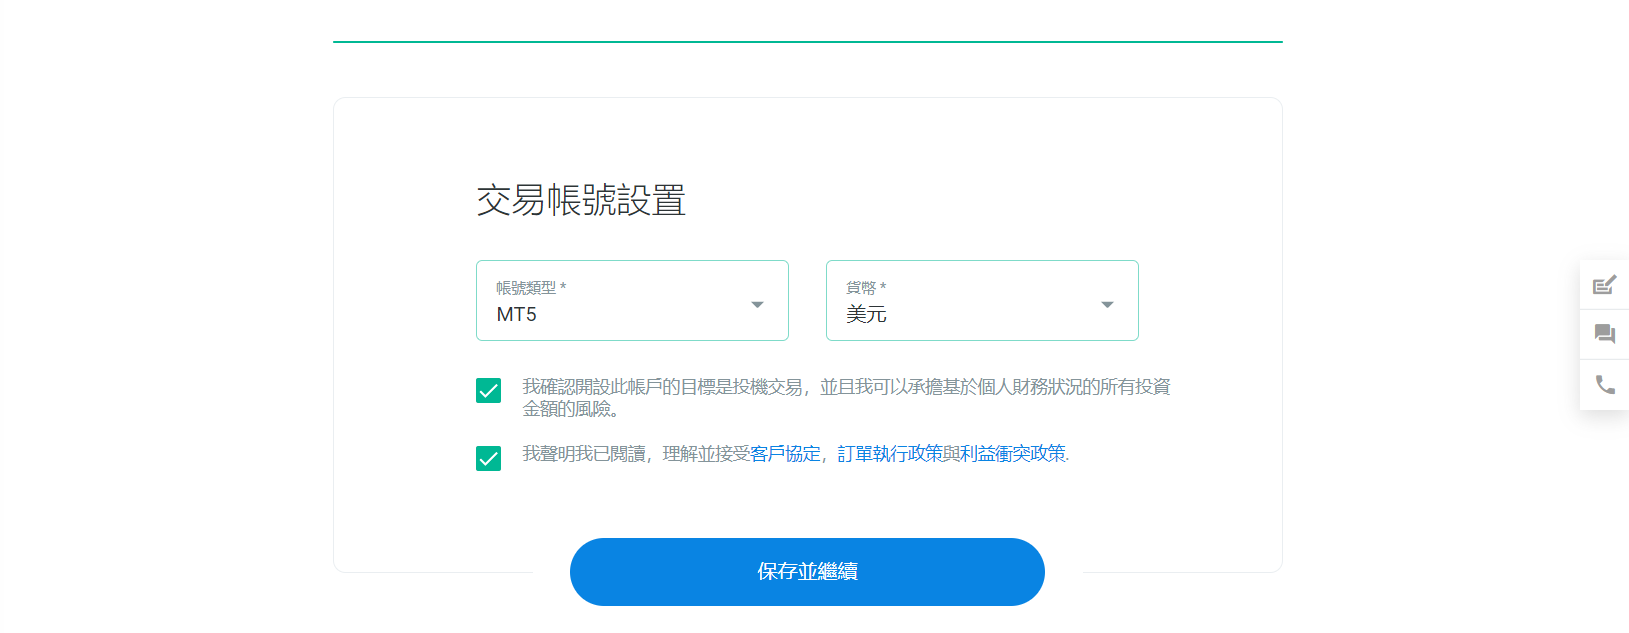Uncheck the speculative trading risk confirmation checkbox
Viewport: 1629px width, 633px height.
click(x=488, y=390)
